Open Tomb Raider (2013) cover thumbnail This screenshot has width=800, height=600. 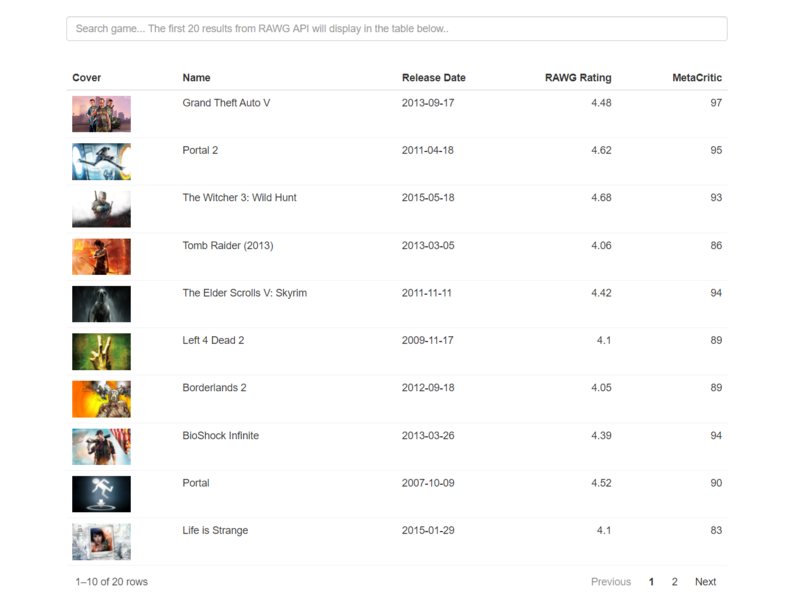point(101,257)
